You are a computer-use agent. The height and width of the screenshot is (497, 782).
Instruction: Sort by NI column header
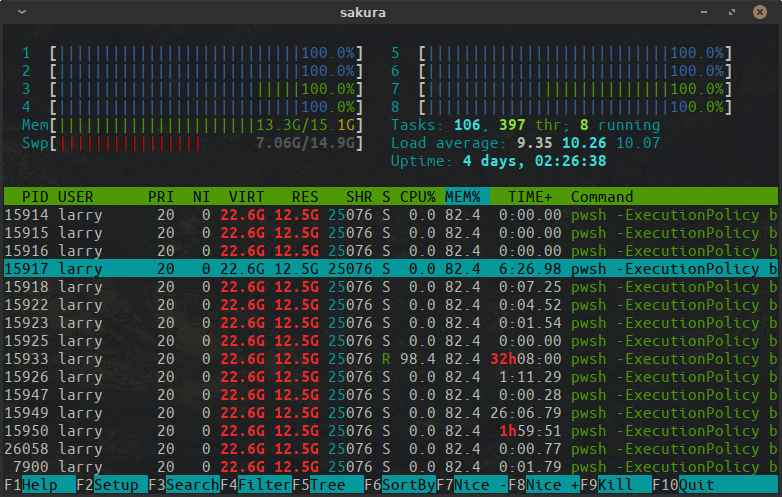click(x=201, y=196)
